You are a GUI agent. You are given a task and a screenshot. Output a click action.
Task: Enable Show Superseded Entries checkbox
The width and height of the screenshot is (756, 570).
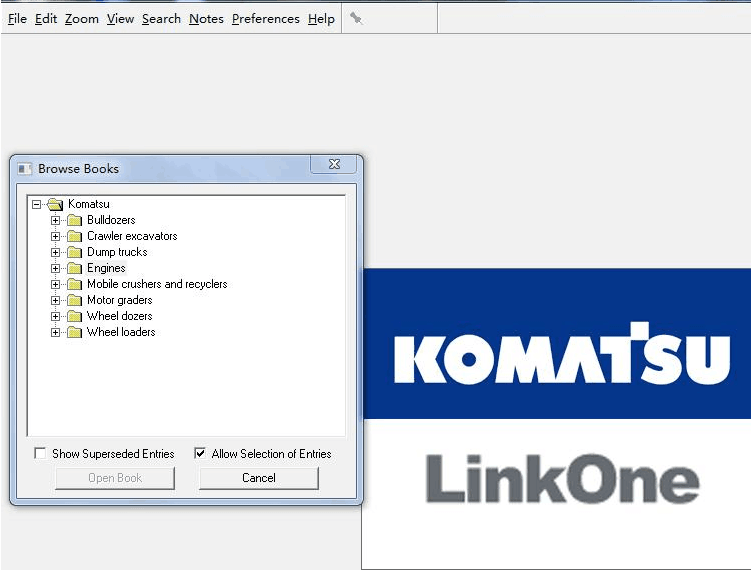40,453
